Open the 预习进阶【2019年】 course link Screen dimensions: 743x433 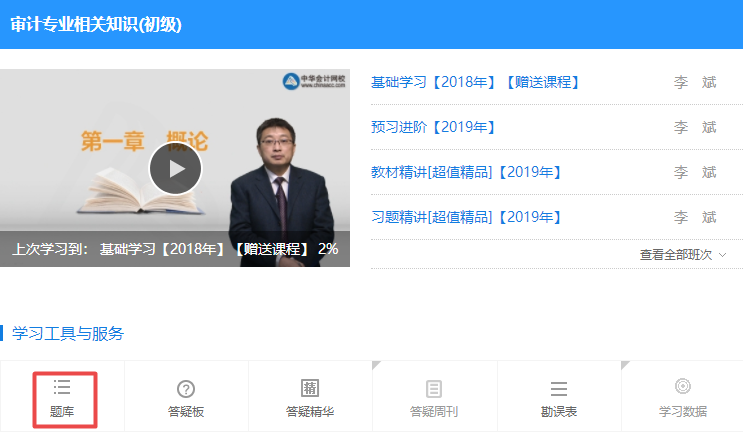433,127
